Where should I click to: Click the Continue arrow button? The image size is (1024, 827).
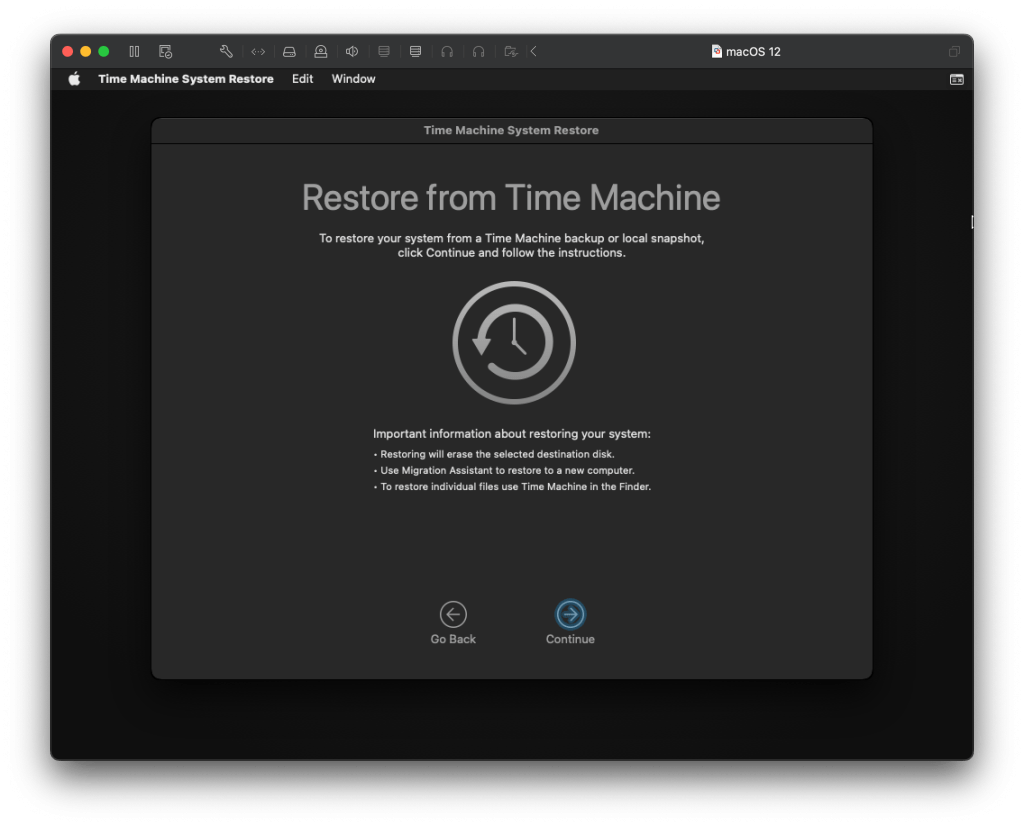570,614
